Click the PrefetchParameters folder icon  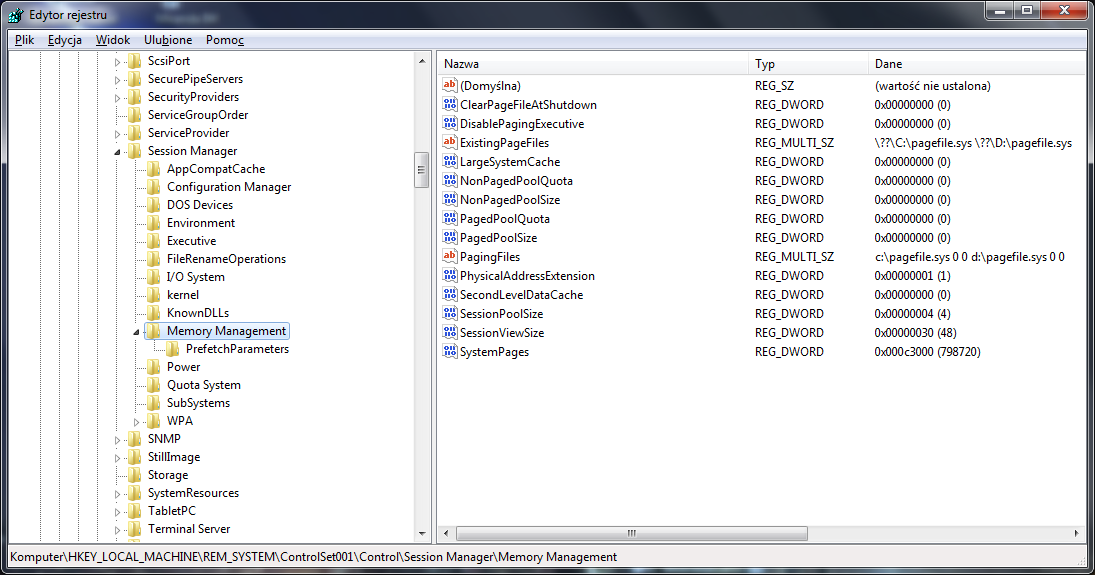(x=172, y=349)
